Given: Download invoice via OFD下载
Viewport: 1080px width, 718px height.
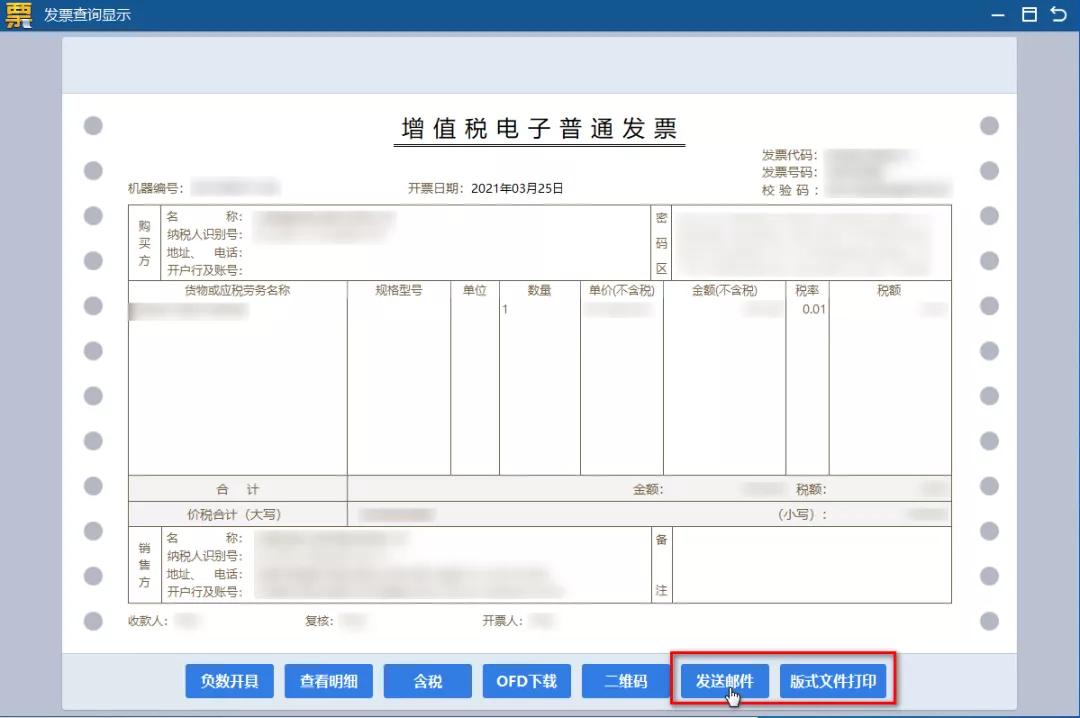Looking at the screenshot, I should (526, 681).
